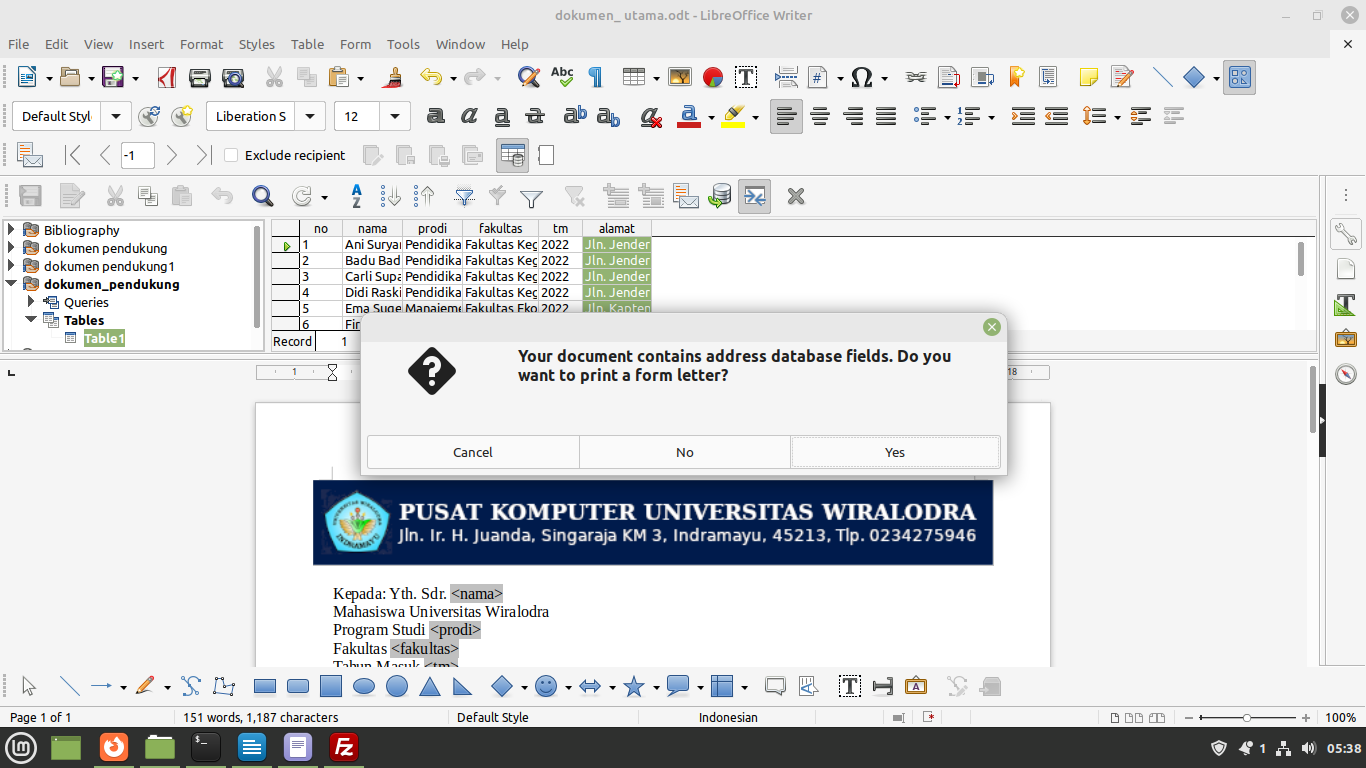Click the Fontwork text icon
The image size is (1366, 768).
[915, 686]
